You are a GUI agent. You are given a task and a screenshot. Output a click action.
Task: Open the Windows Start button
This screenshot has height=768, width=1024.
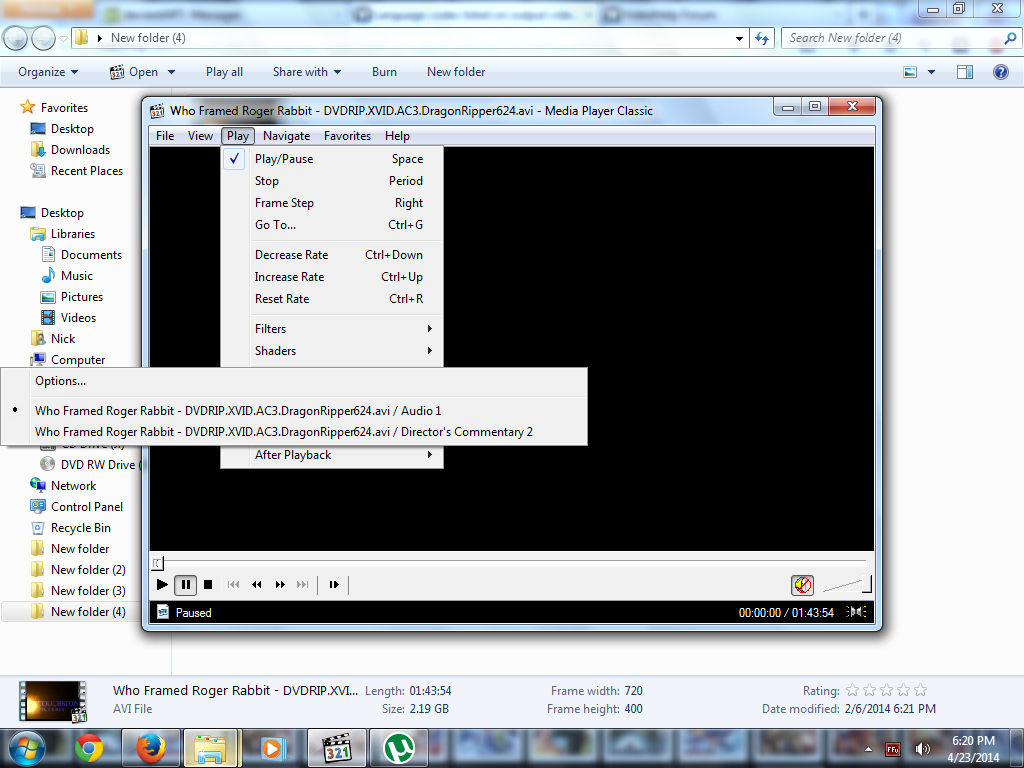point(26,748)
